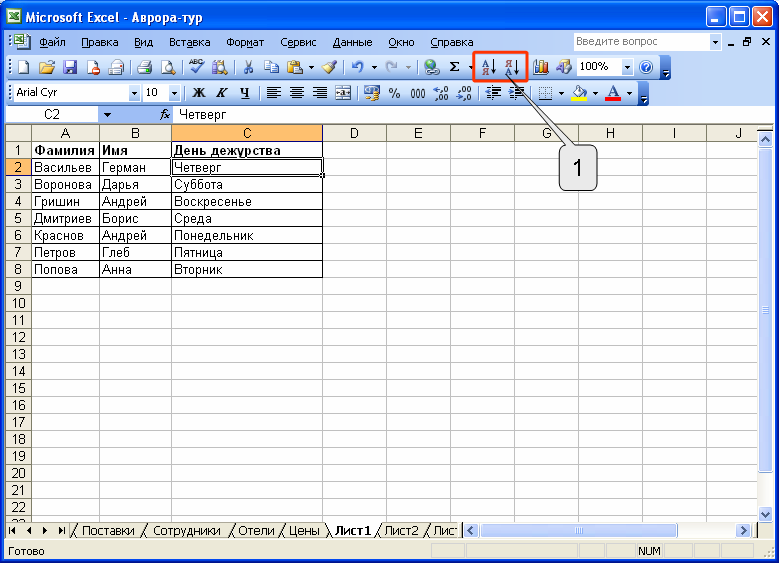Apply Percent style icon
This screenshot has width=779, height=563.
[394, 93]
